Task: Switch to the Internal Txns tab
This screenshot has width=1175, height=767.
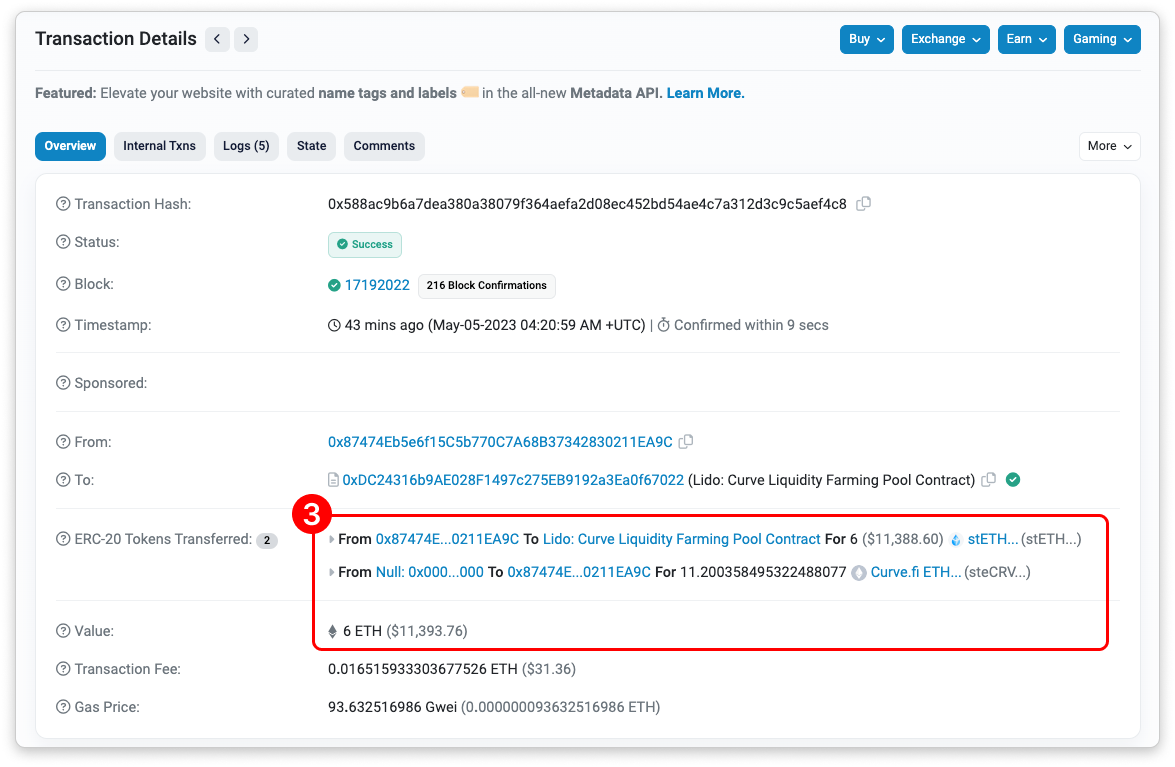Action: point(159,146)
